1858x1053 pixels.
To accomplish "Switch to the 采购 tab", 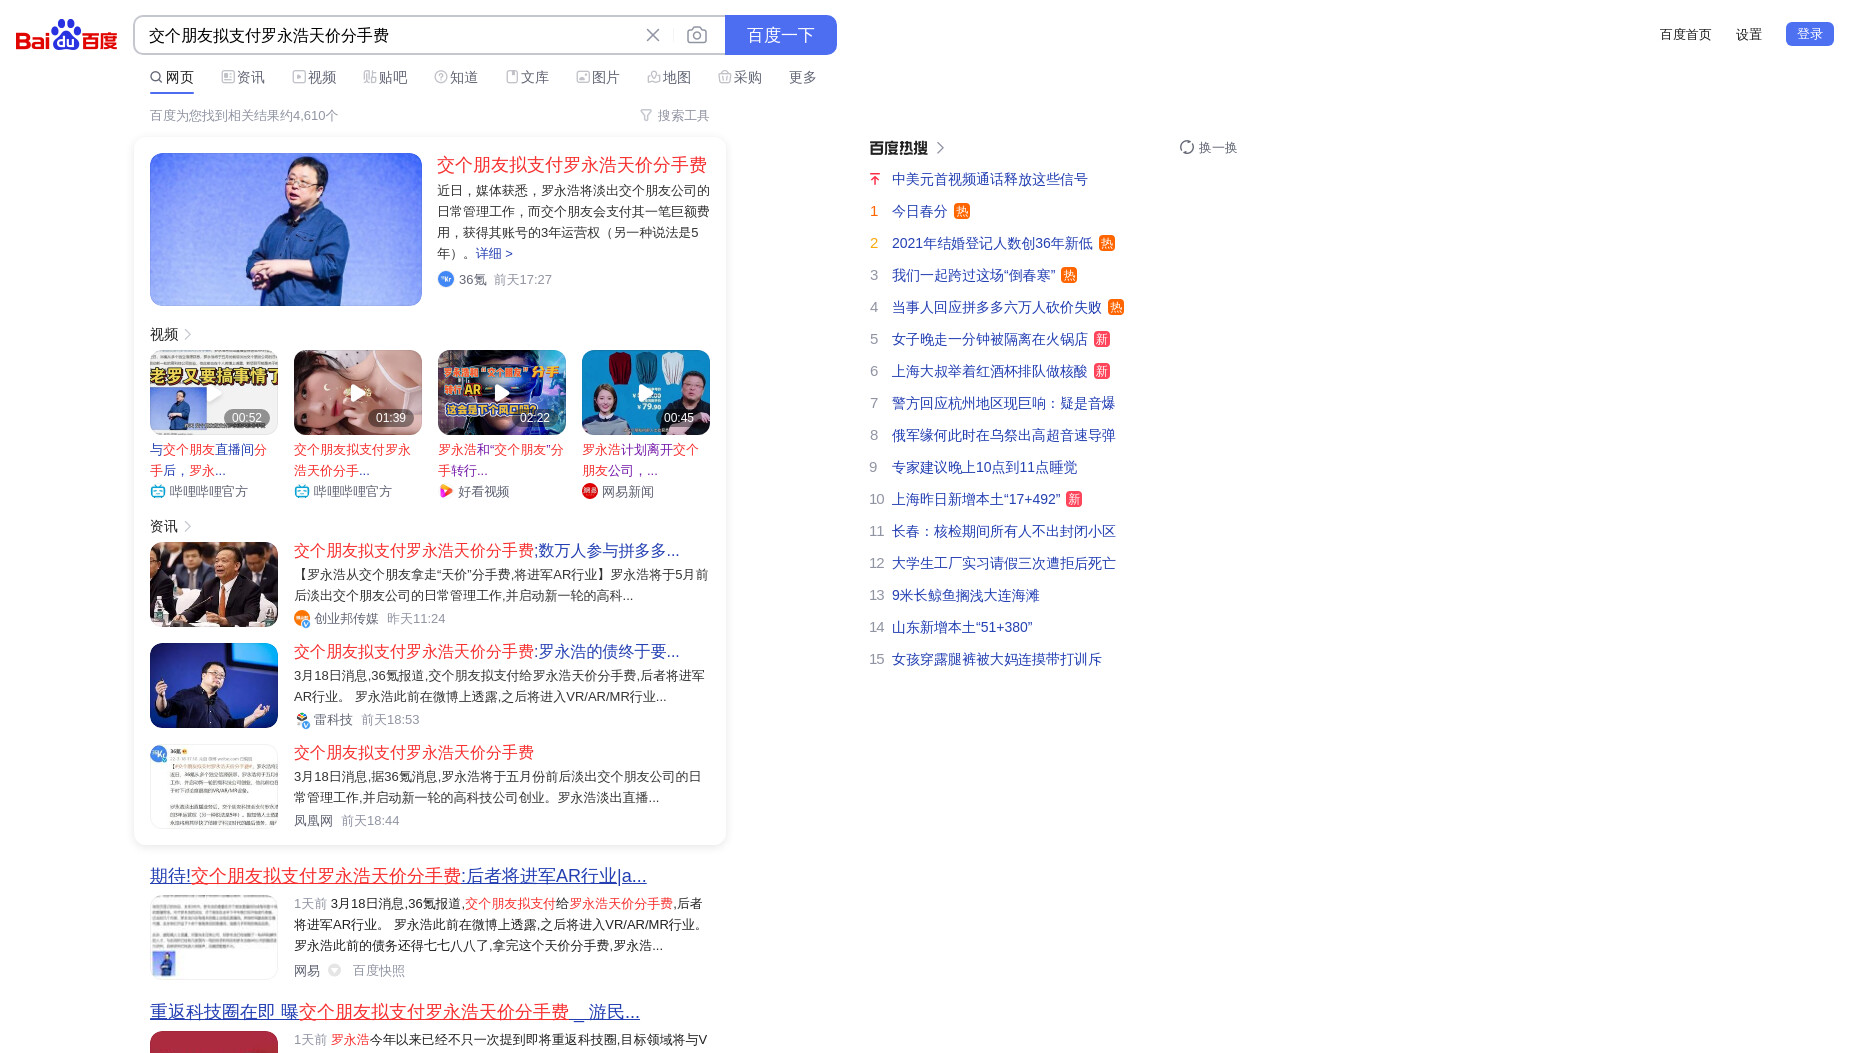I will click(x=740, y=77).
